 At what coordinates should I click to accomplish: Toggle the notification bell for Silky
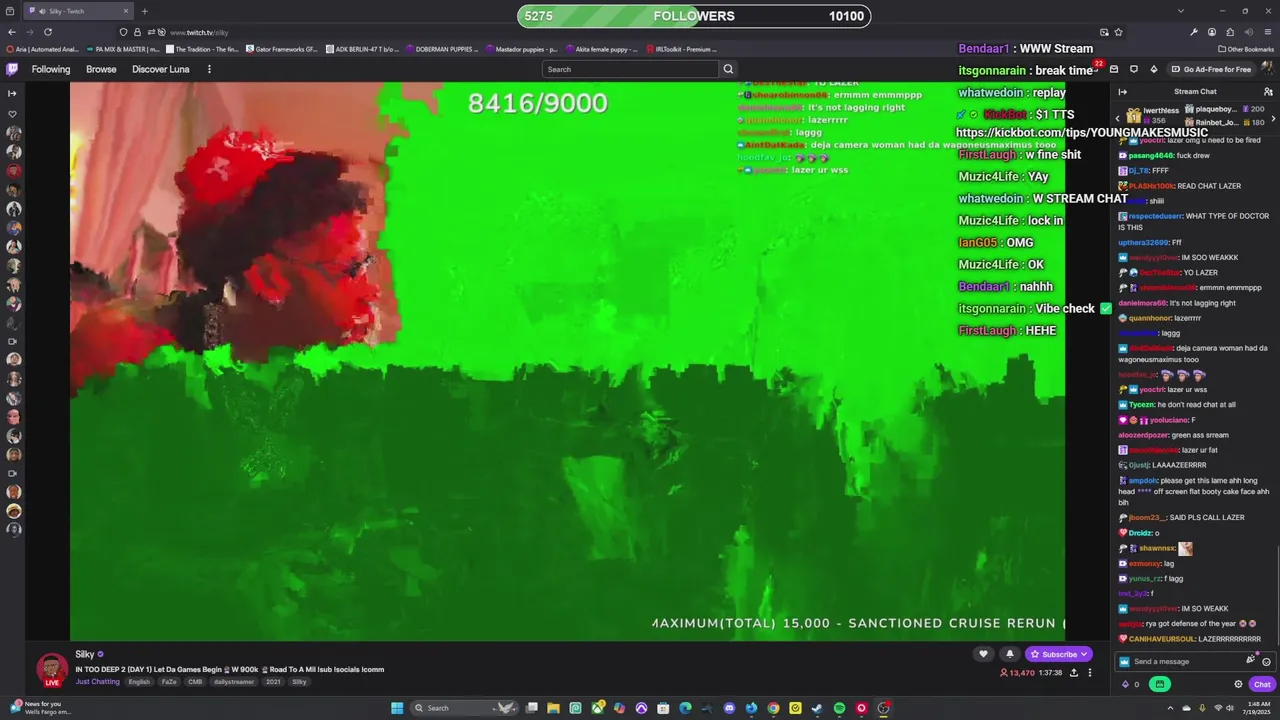[1009, 654]
